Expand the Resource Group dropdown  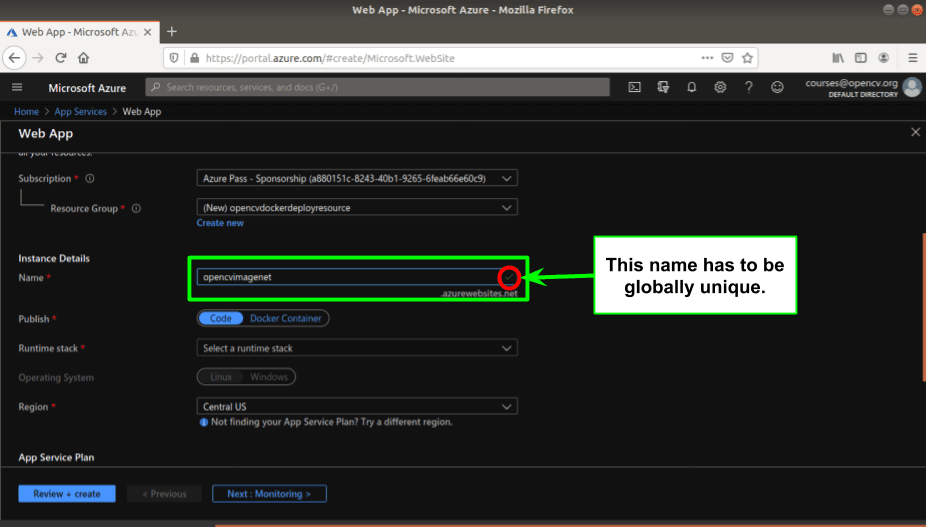(x=357, y=207)
